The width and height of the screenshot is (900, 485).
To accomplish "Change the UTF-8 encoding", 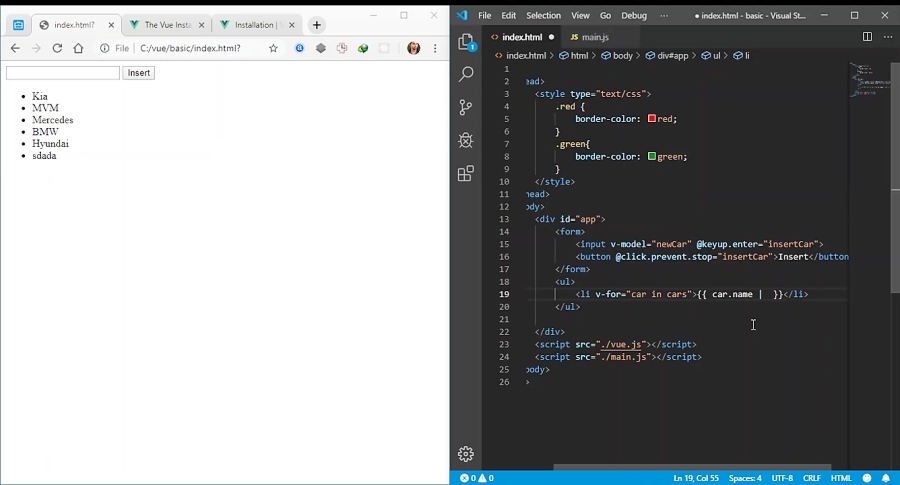I will click(x=782, y=478).
